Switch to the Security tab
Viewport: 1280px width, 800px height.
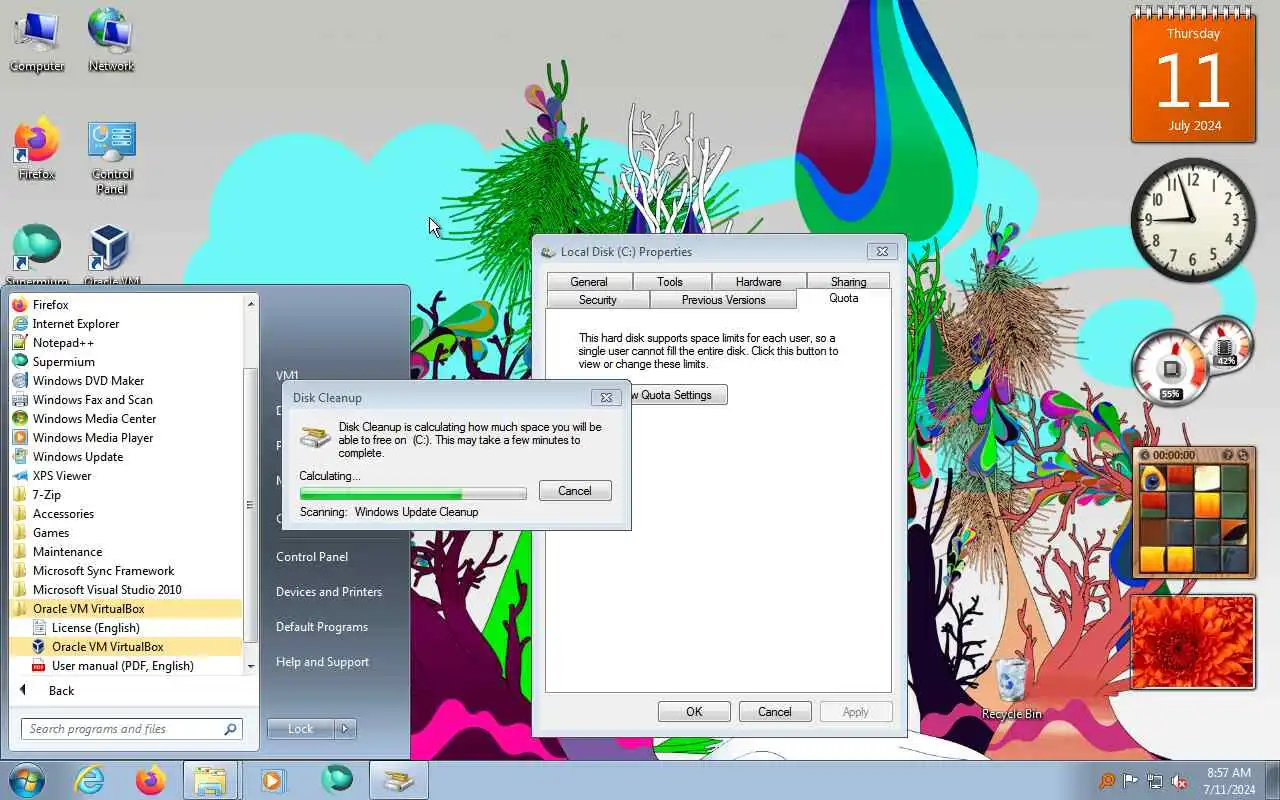coord(597,300)
